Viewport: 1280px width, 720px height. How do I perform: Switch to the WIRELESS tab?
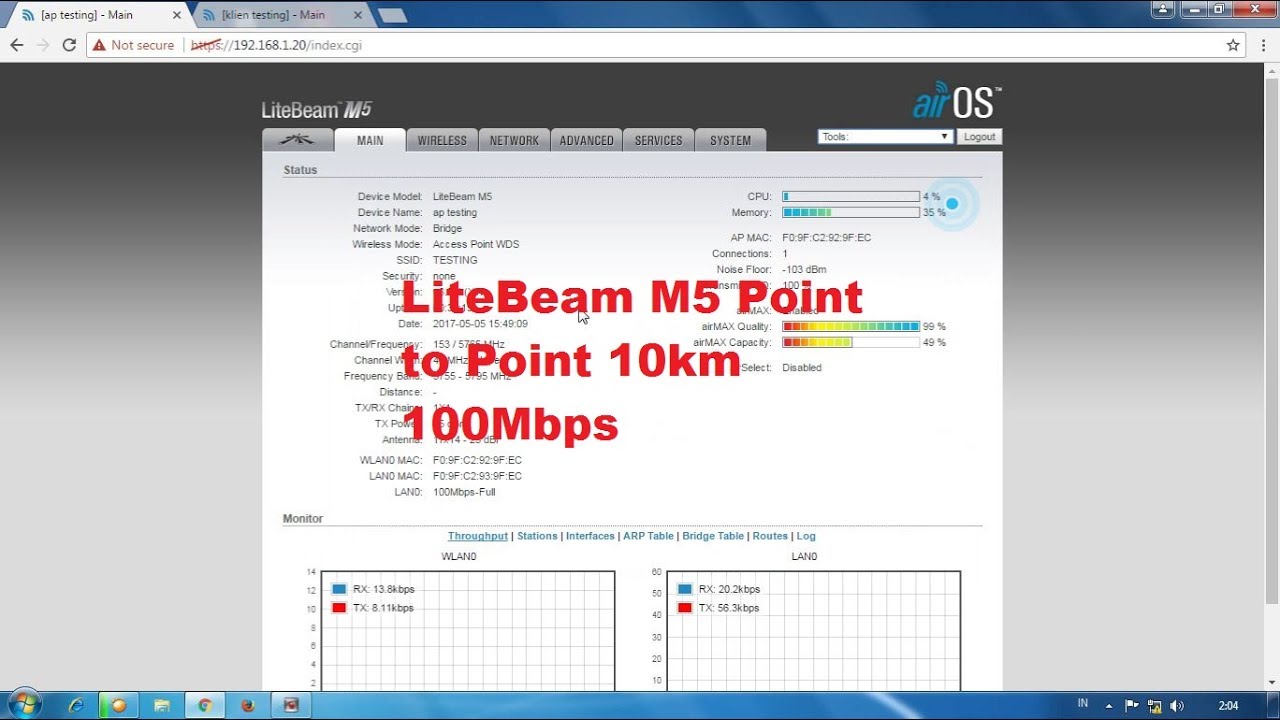coord(442,140)
